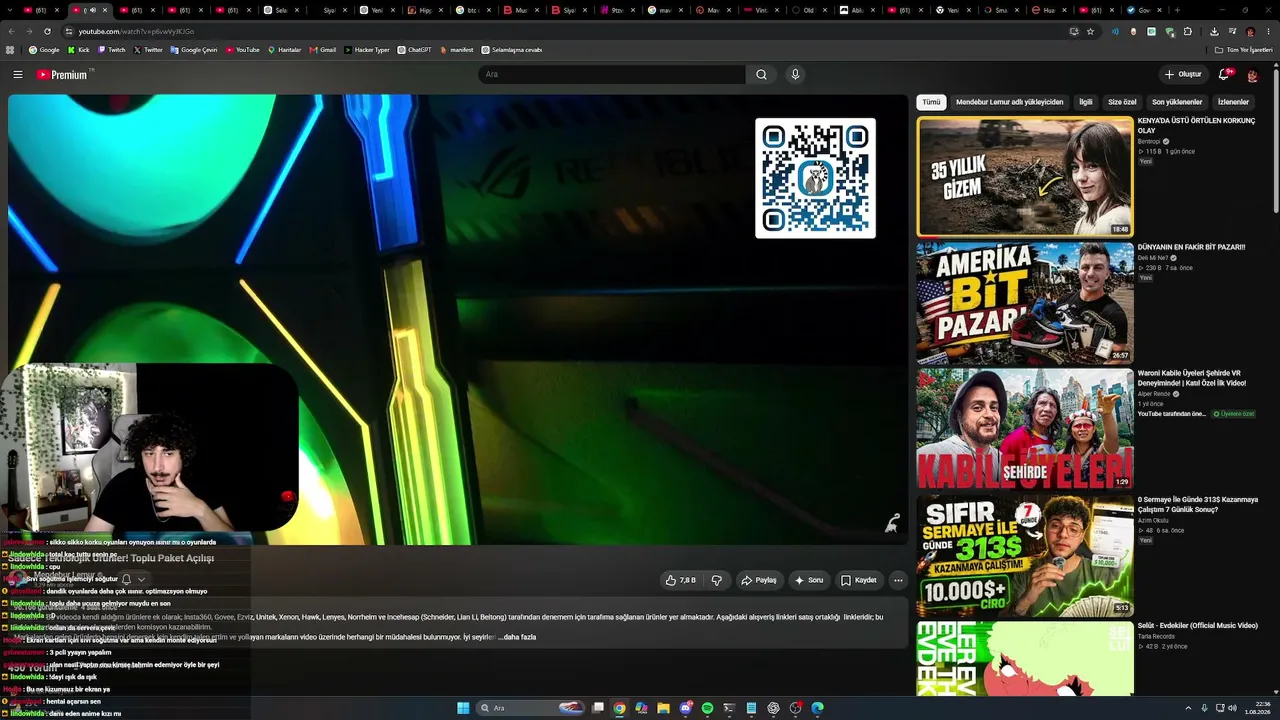Go to YouTube Premium home logo
The width and height of the screenshot is (1280, 720).
[64, 74]
